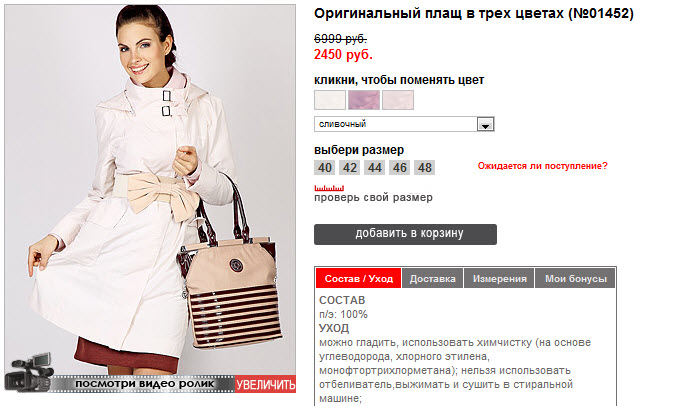Select size 48

click(424, 167)
